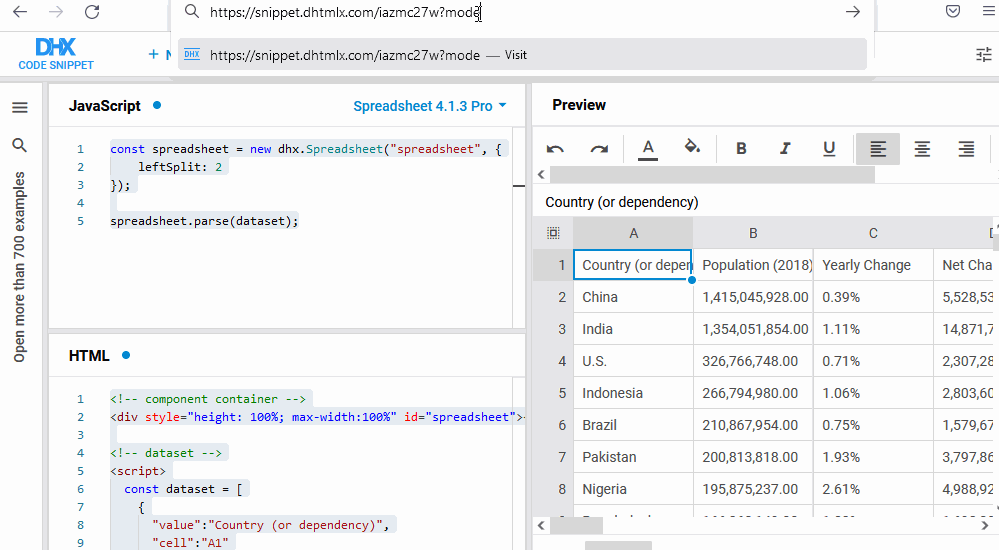Click the Population (2018) header cell
This screenshot has height=550, width=999.
click(753, 265)
